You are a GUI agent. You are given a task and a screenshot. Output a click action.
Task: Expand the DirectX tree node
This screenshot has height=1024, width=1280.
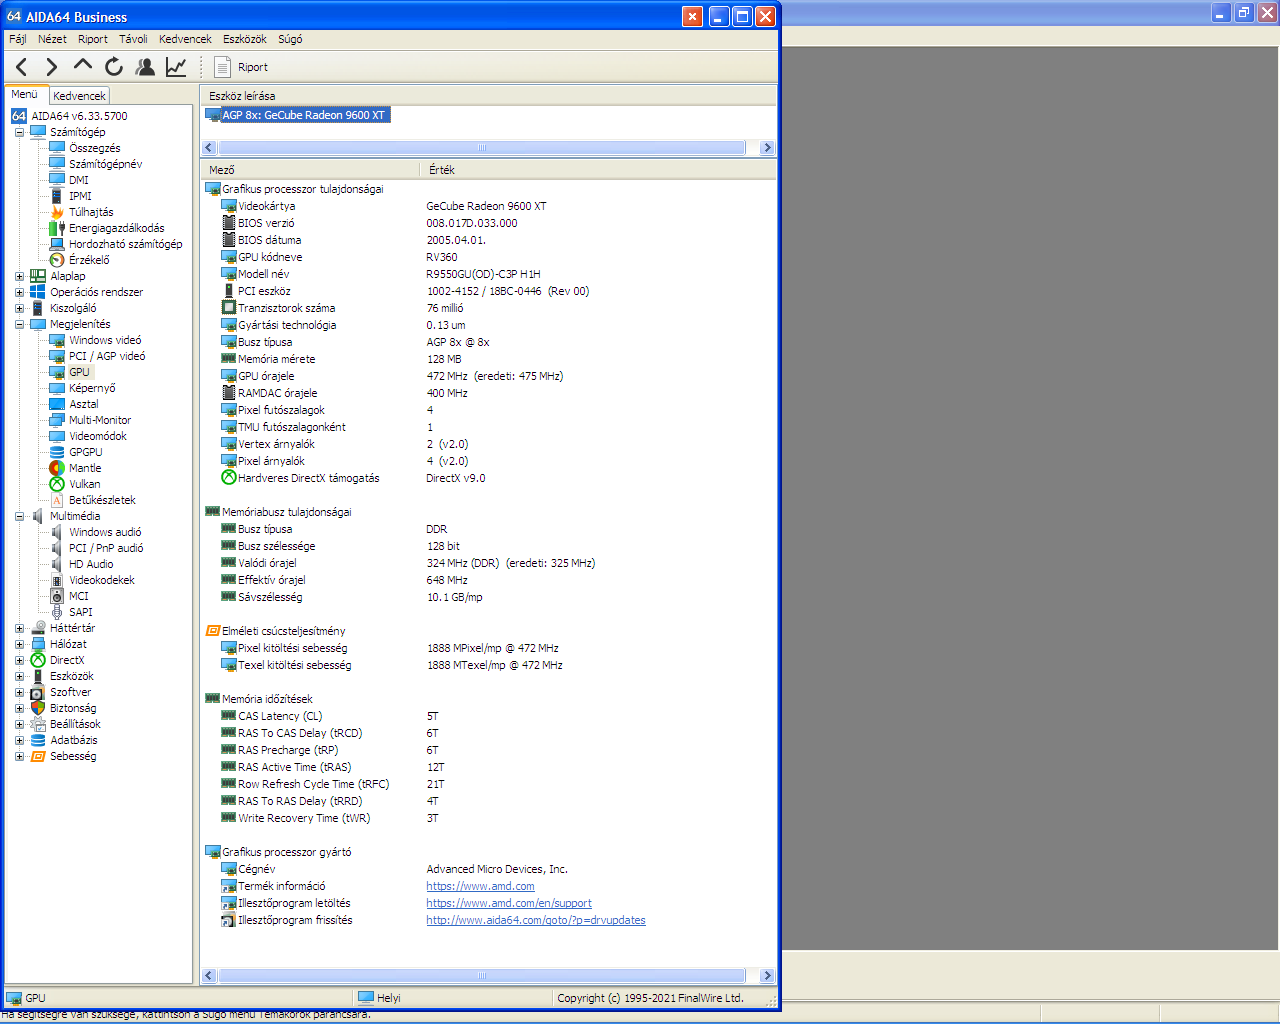[x=19, y=660]
